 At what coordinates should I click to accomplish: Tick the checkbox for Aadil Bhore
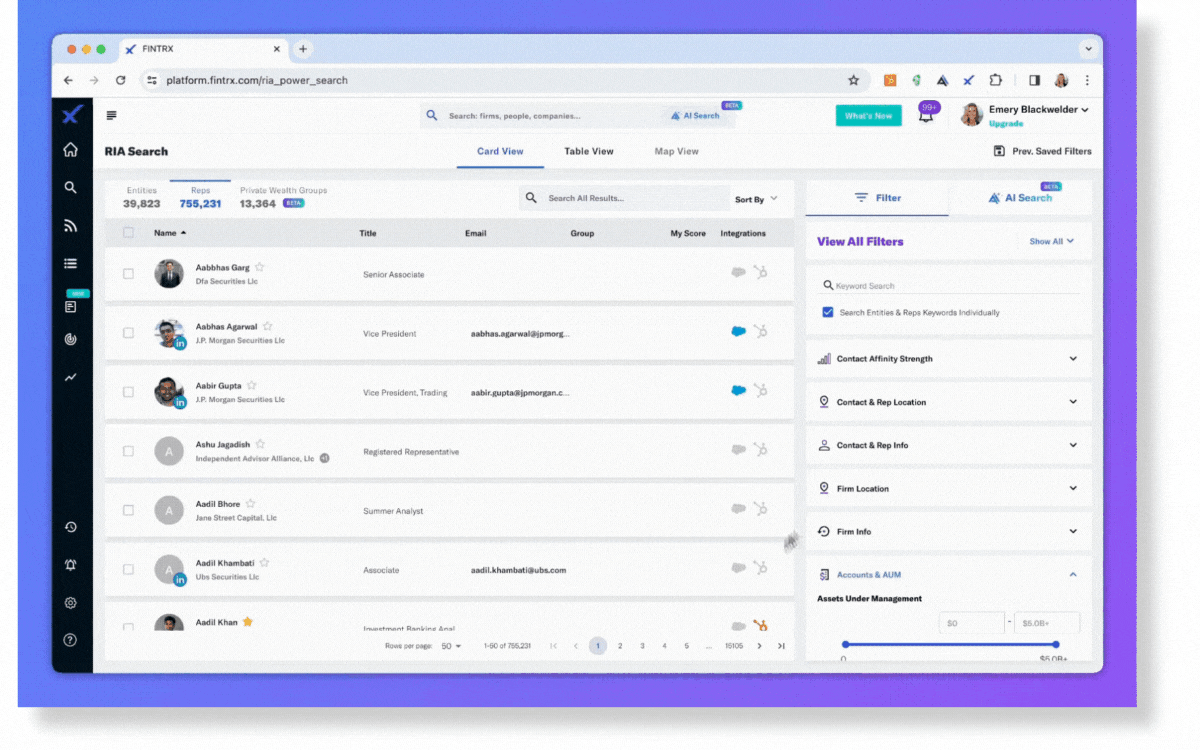pos(128,510)
